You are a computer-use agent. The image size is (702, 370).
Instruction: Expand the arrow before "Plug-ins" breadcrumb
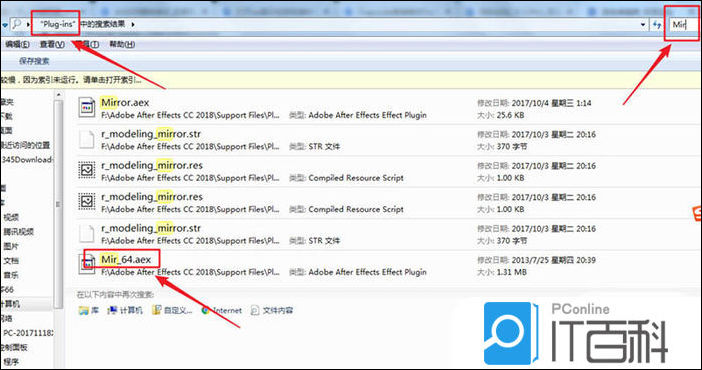[28, 24]
